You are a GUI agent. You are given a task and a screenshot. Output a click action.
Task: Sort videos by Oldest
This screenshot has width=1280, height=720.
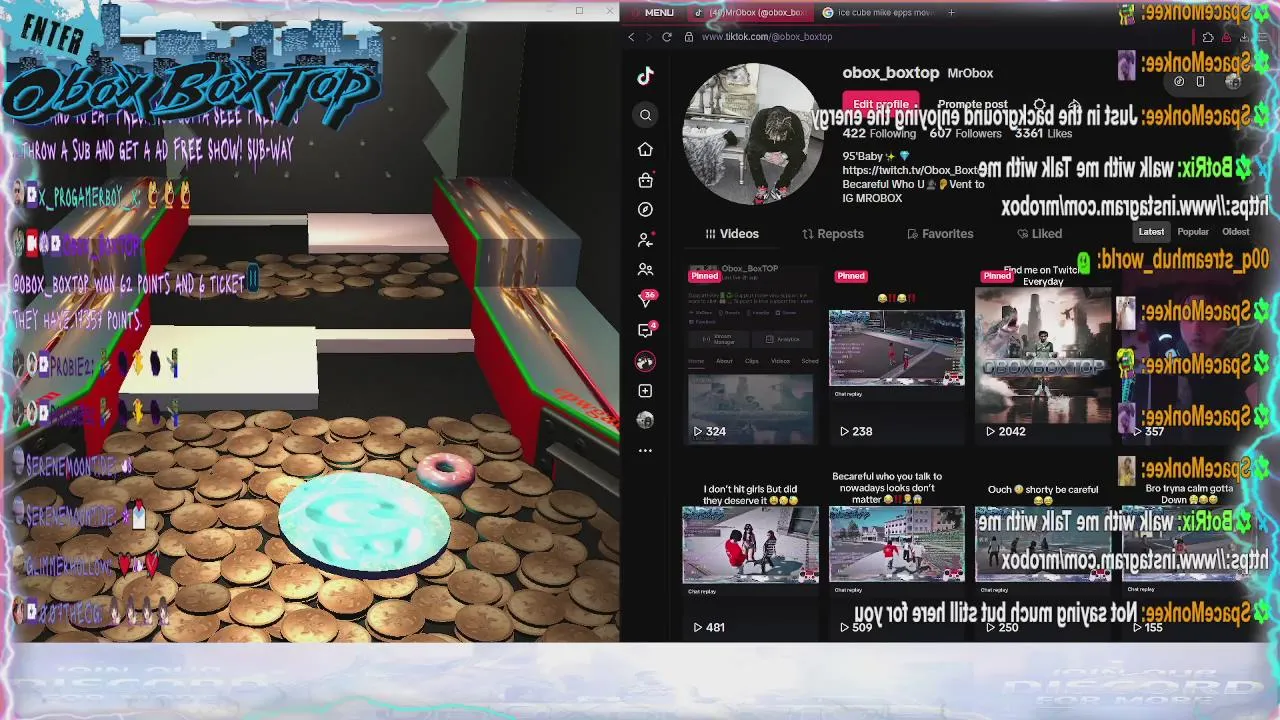(1235, 232)
